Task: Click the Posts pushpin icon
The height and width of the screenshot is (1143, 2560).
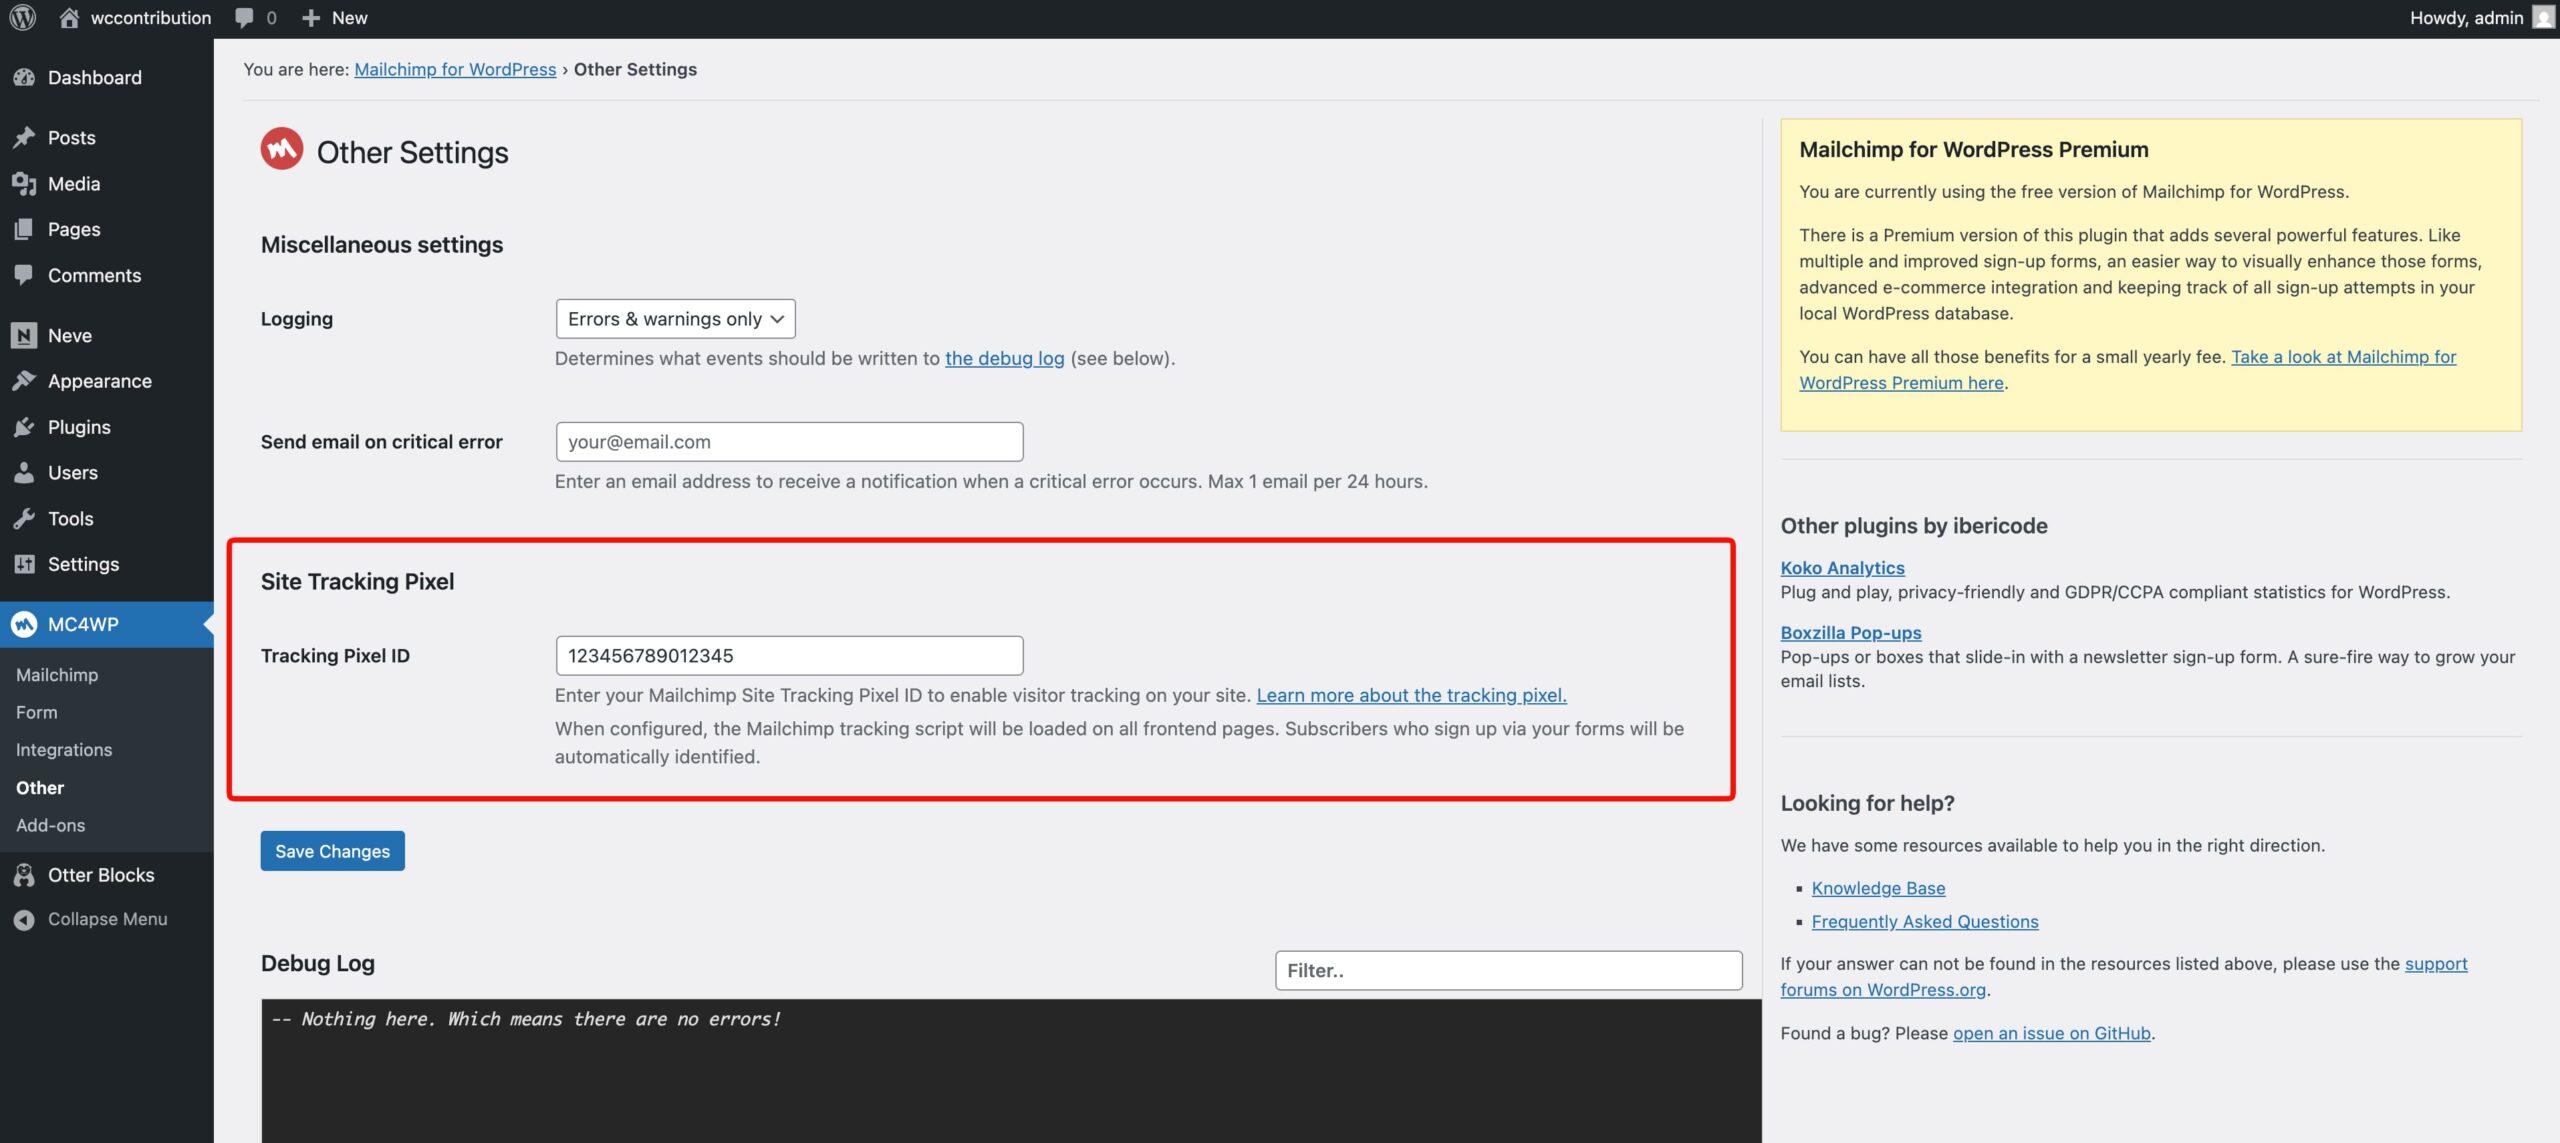Action: click(24, 137)
